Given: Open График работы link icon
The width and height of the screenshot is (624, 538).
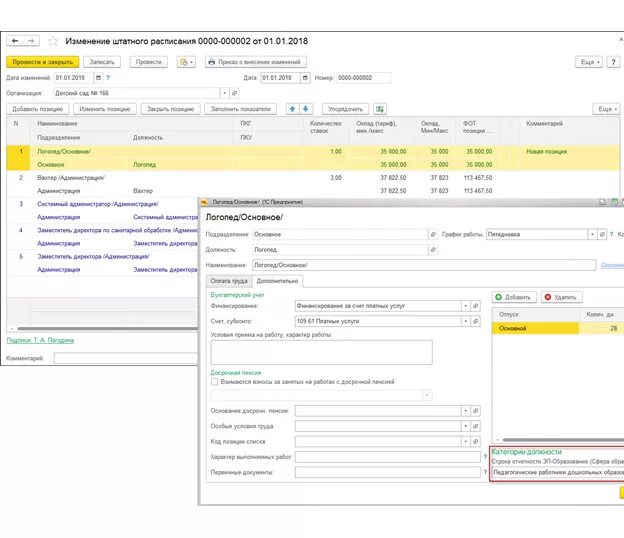Looking at the screenshot, I should point(602,234).
